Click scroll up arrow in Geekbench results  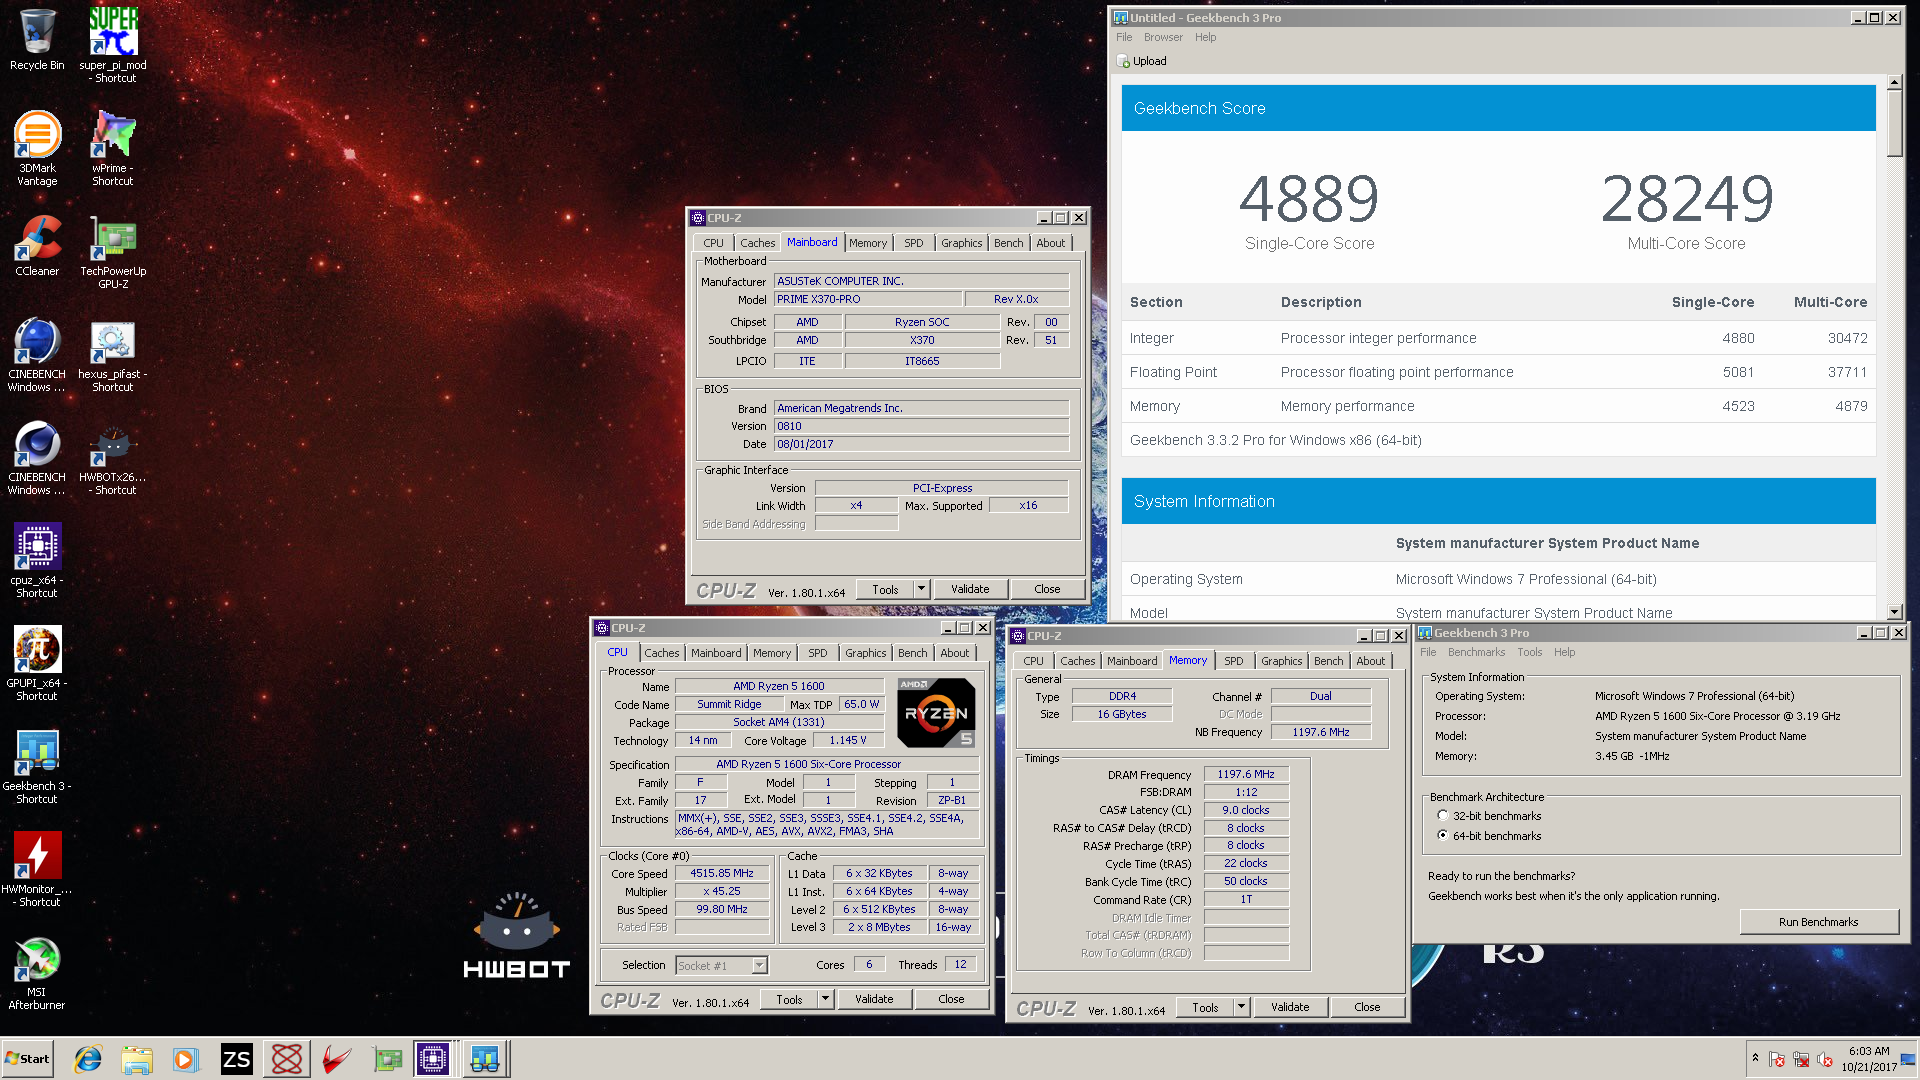click(1894, 82)
